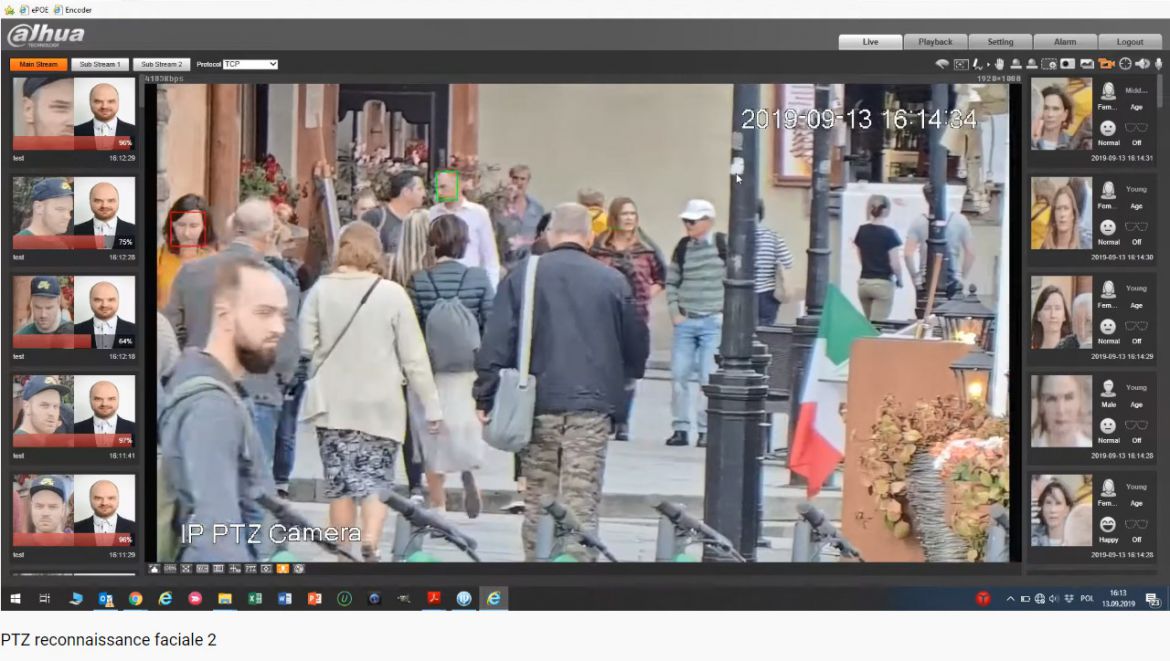The width and height of the screenshot is (1170, 661).
Task: Open face match thumbnail at 16:12:29
Action: 74,113
